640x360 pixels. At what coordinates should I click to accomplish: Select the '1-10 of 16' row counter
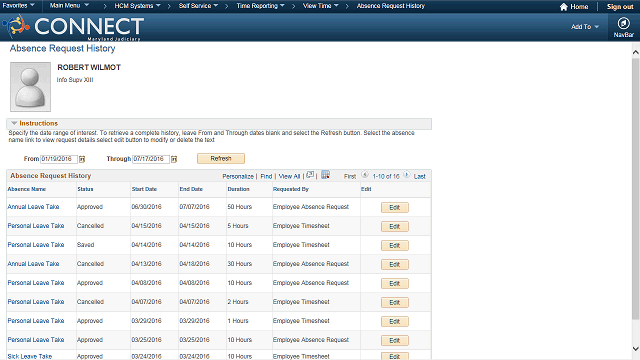386,176
